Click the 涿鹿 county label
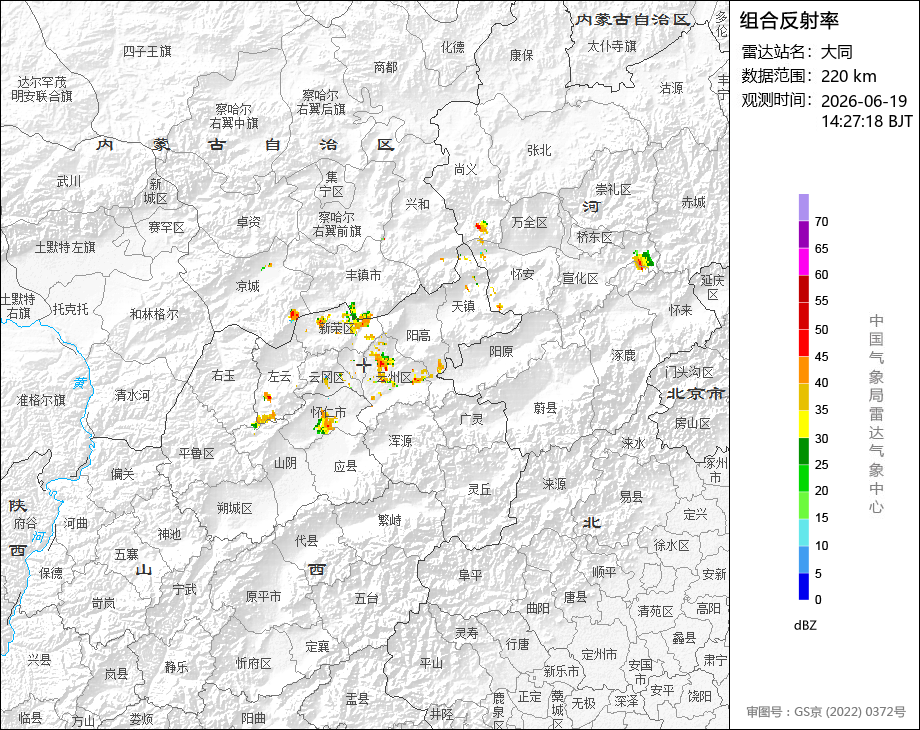920x730 pixels. [x=623, y=355]
